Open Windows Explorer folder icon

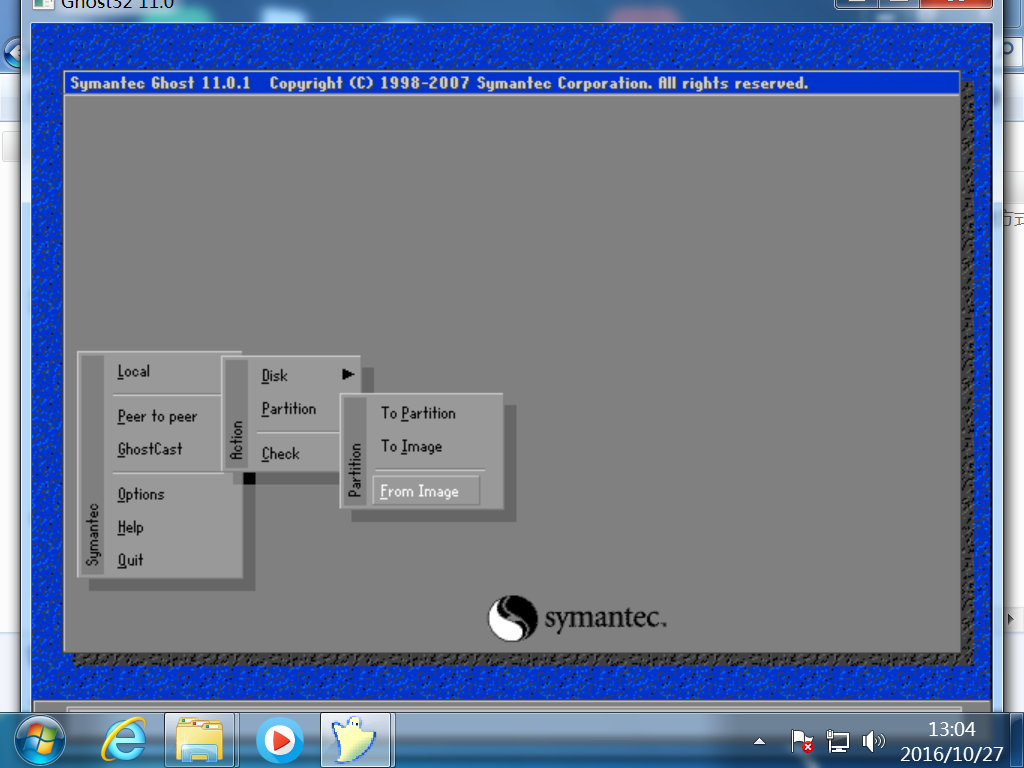click(x=200, y=740)
